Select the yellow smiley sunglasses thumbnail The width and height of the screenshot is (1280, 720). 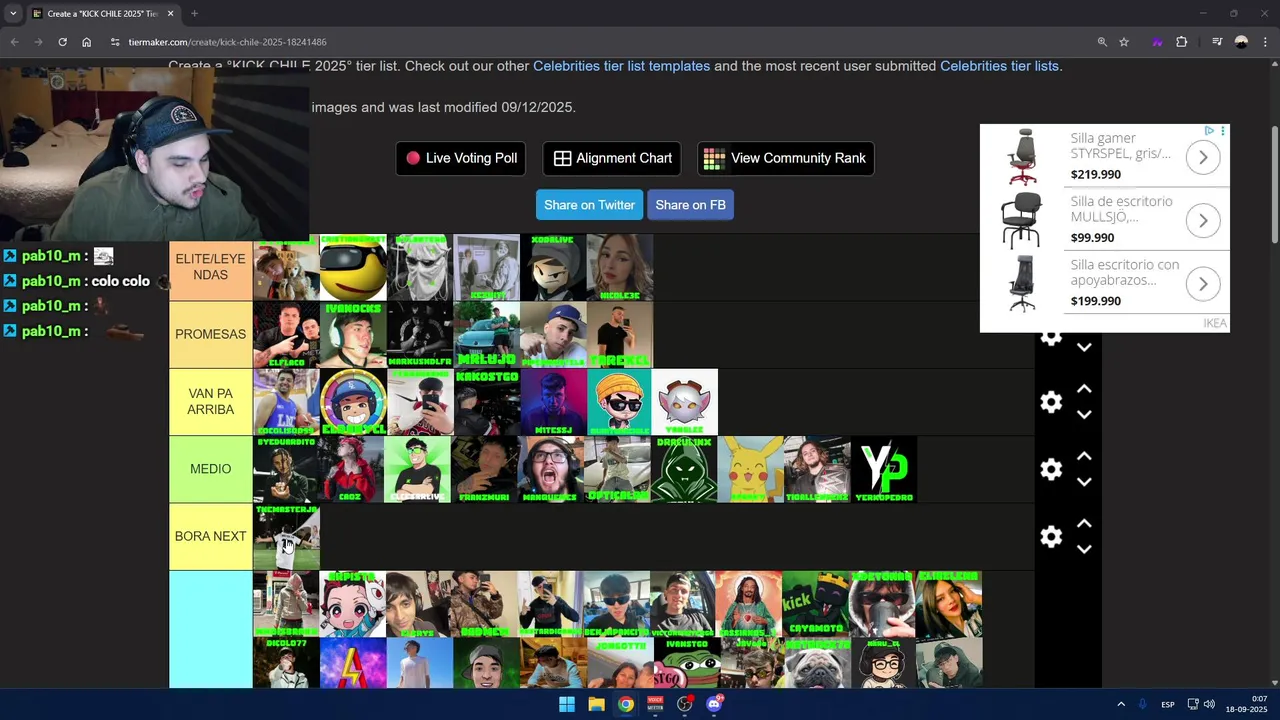click(x=353, y=267)
